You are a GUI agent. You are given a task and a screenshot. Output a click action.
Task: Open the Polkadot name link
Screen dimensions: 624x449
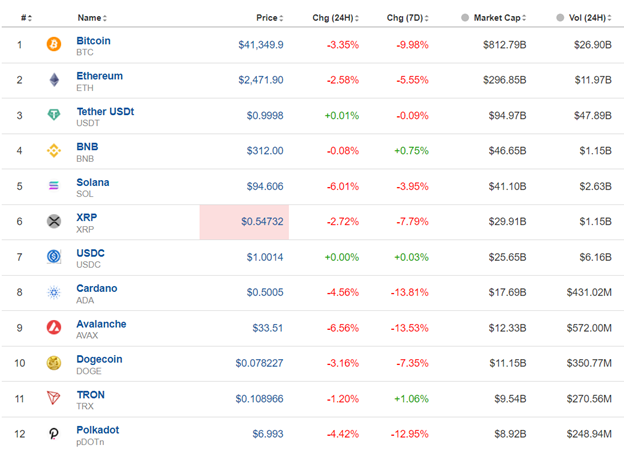[97, 430]
